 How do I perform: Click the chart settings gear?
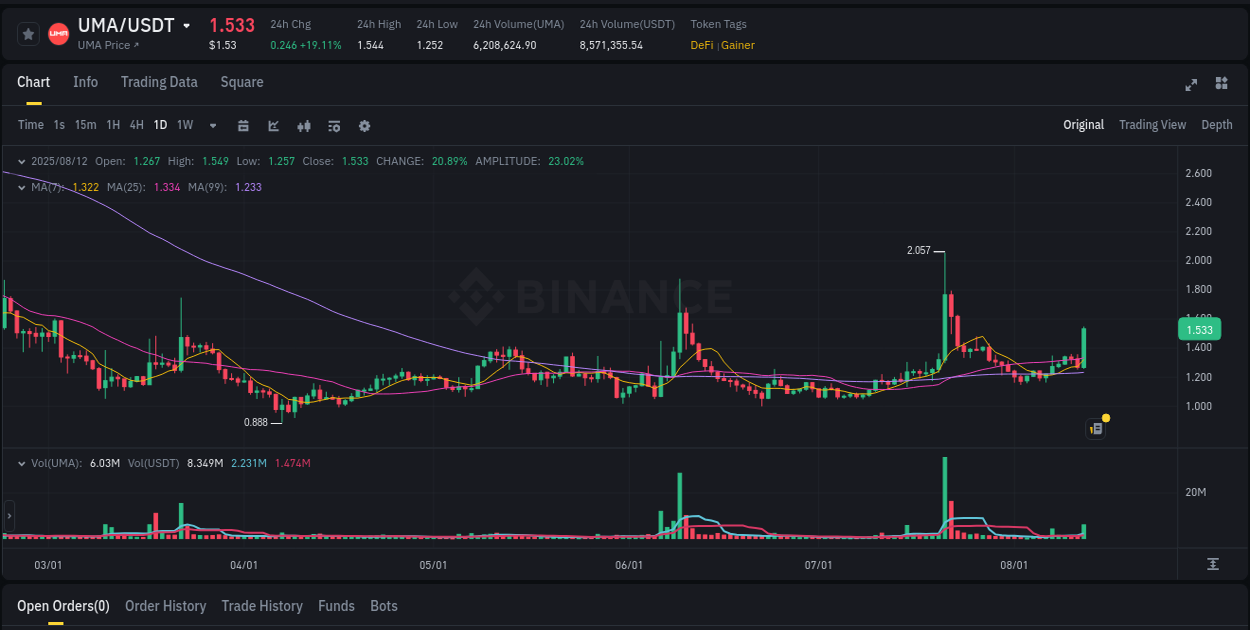[364, 125]
